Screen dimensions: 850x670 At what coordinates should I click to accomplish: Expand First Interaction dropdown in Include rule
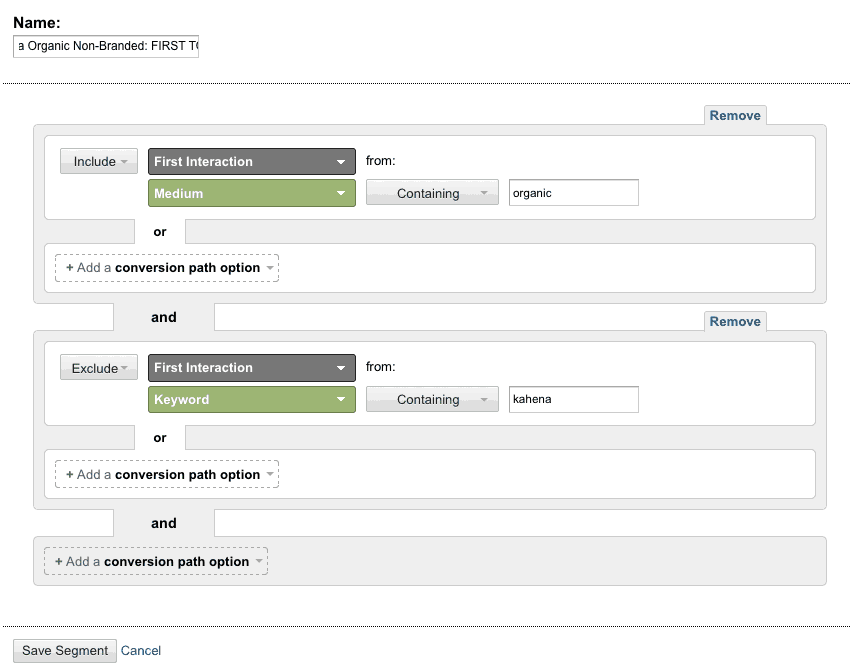[x=252, y=161]
